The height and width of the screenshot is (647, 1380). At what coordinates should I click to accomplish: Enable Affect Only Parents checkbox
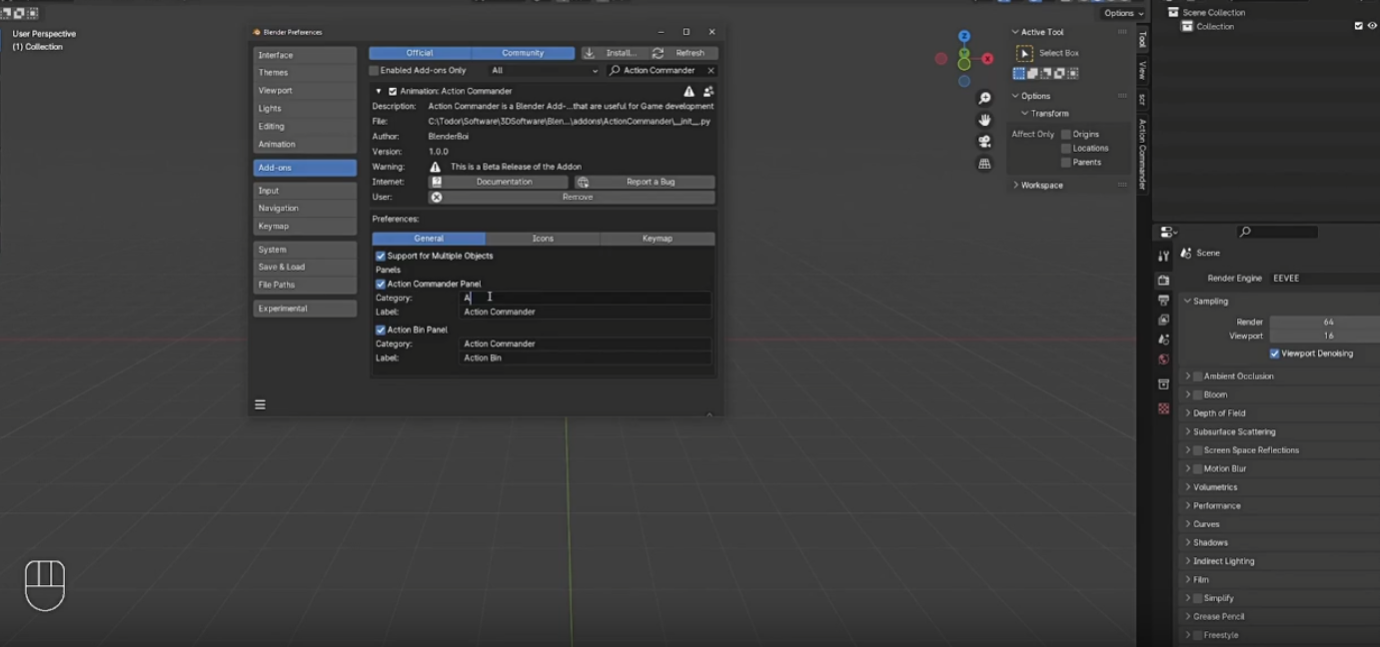click(x=1066, y=162)
